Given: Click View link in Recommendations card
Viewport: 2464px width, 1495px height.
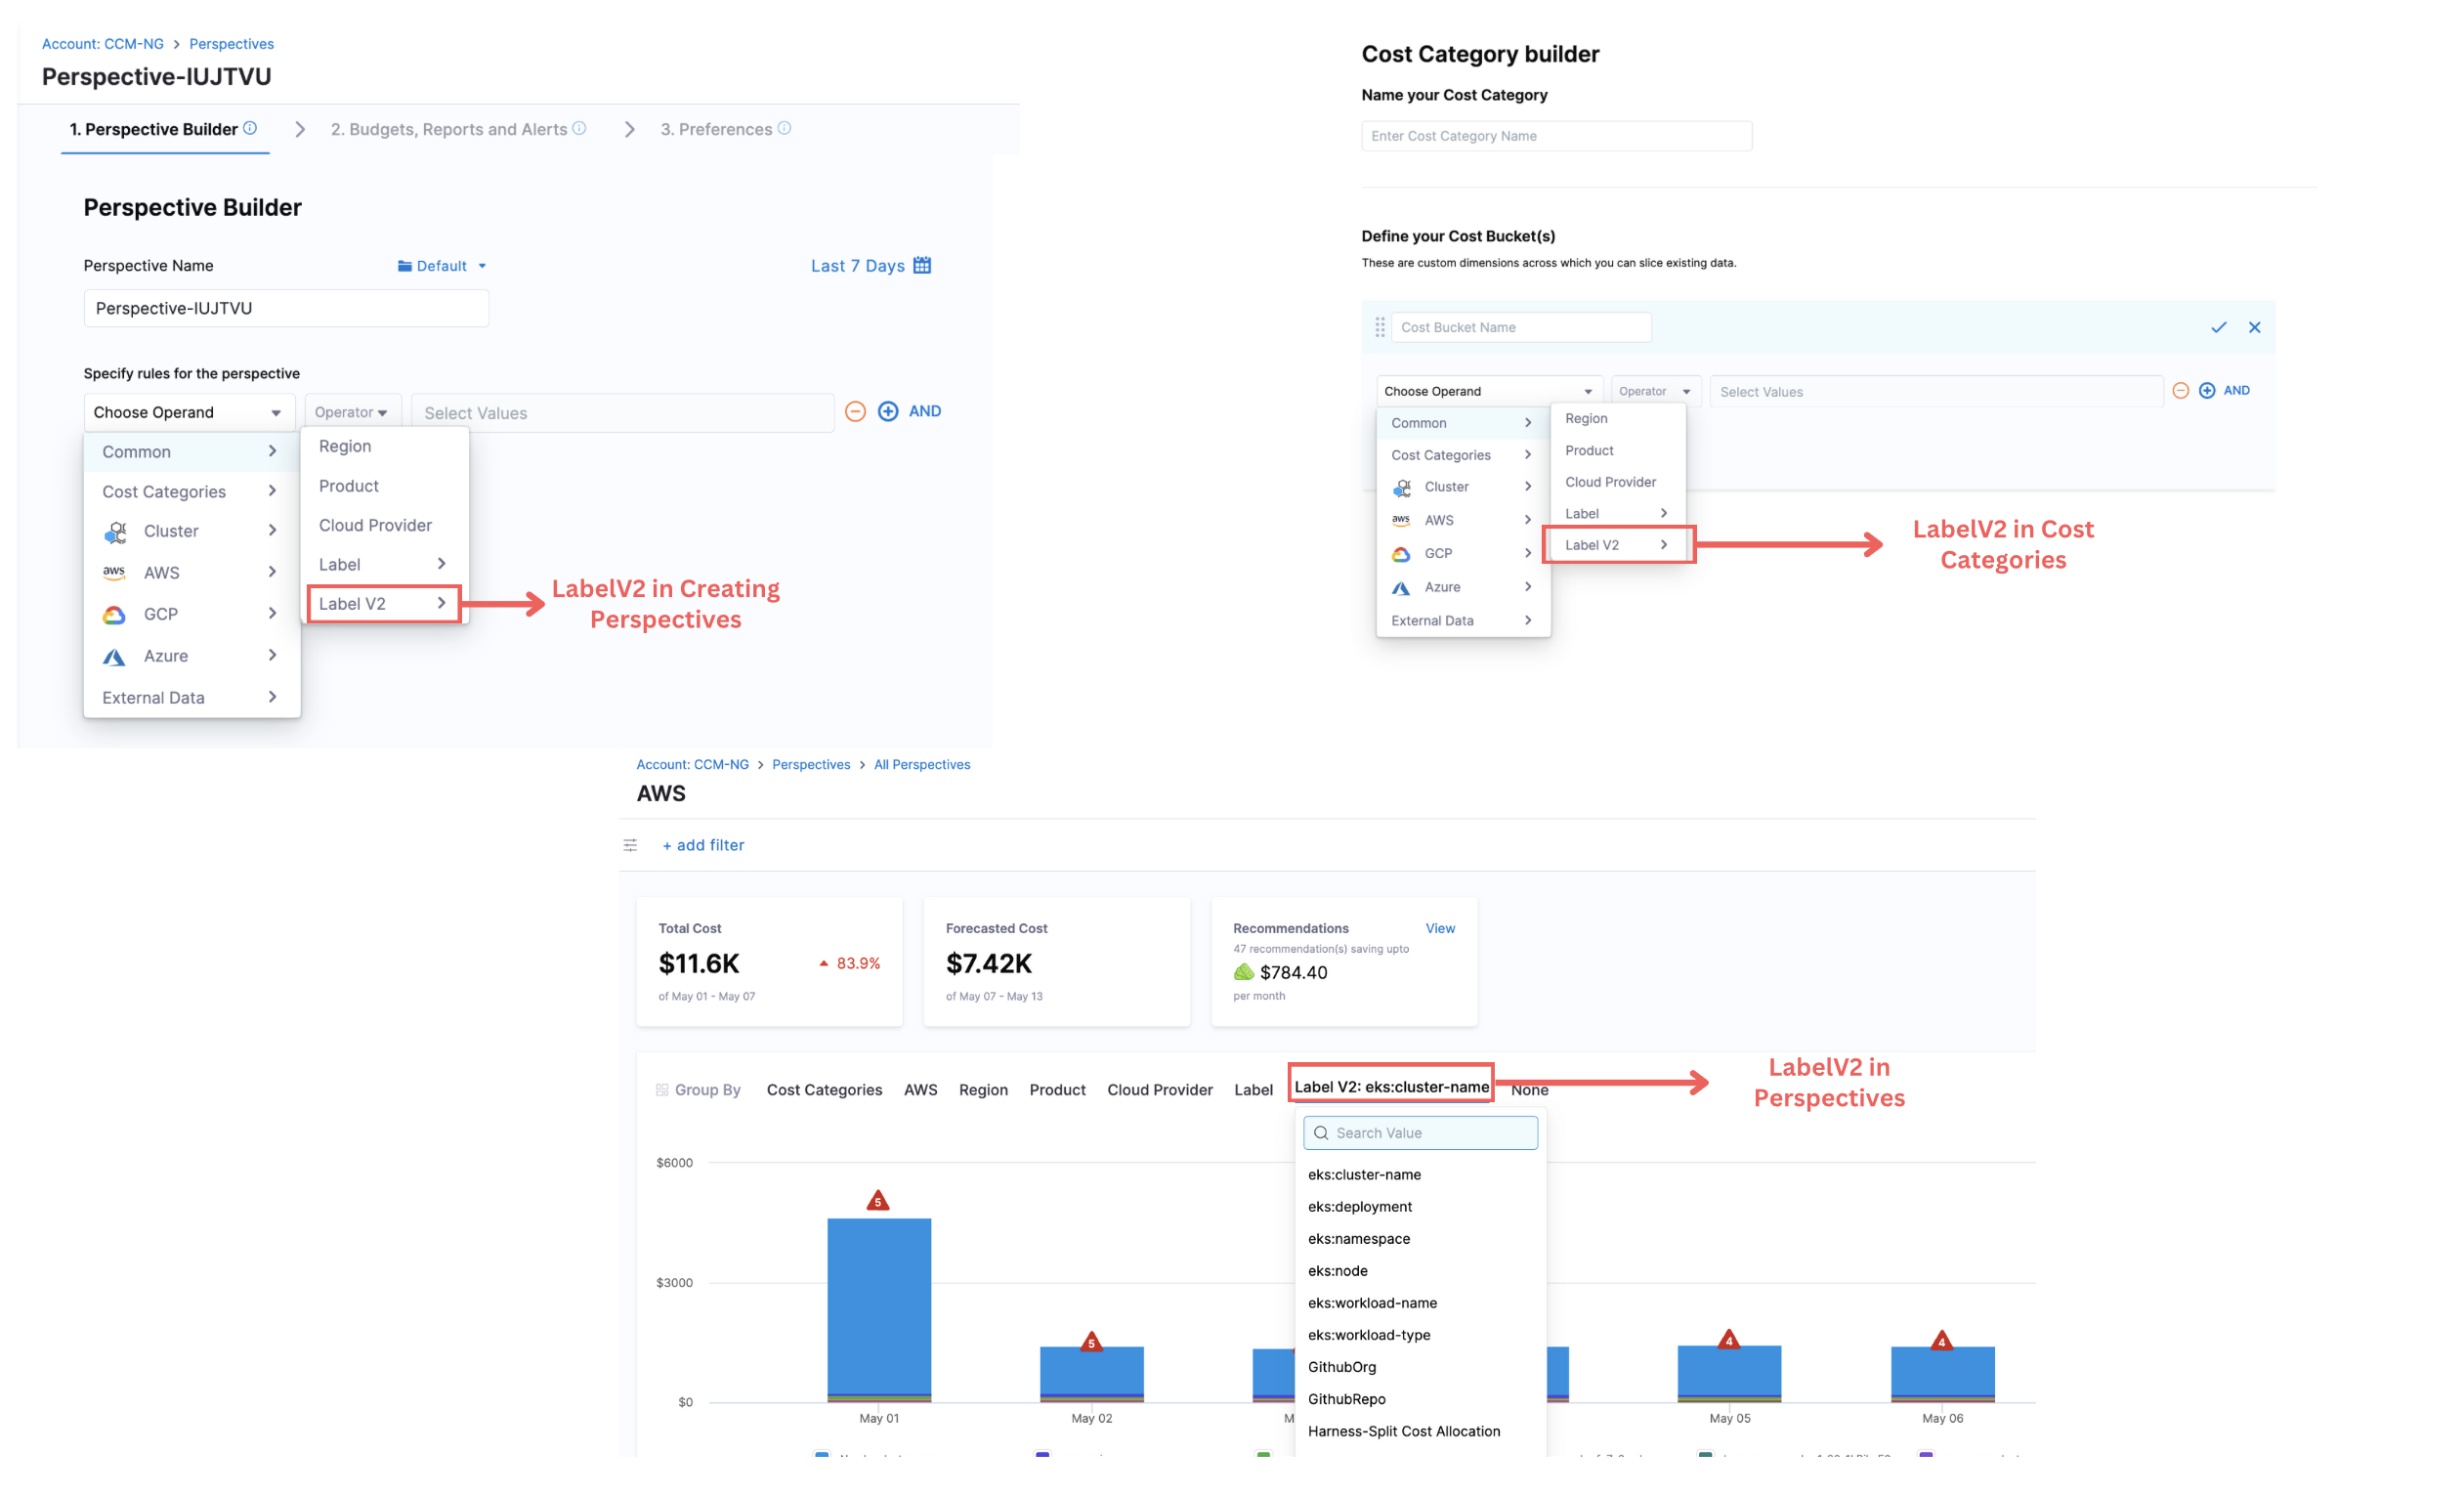Looking at the screenshot, I should coord(1439,928).
